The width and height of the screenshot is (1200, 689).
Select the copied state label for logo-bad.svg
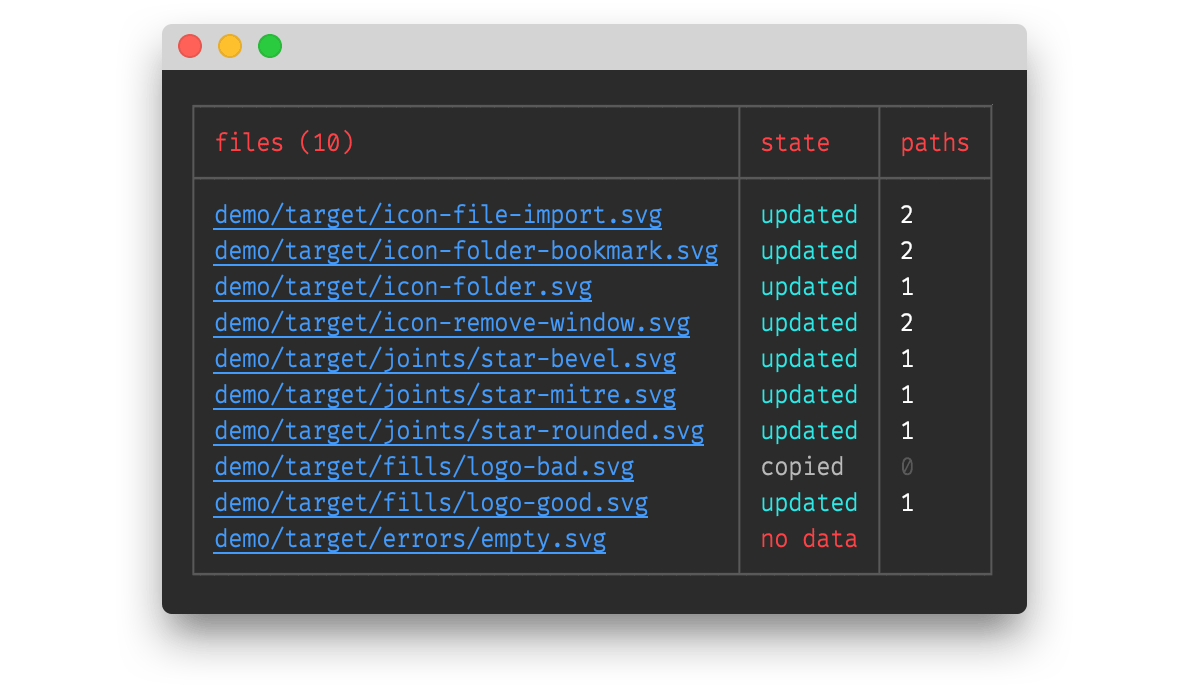click(802, 467)
